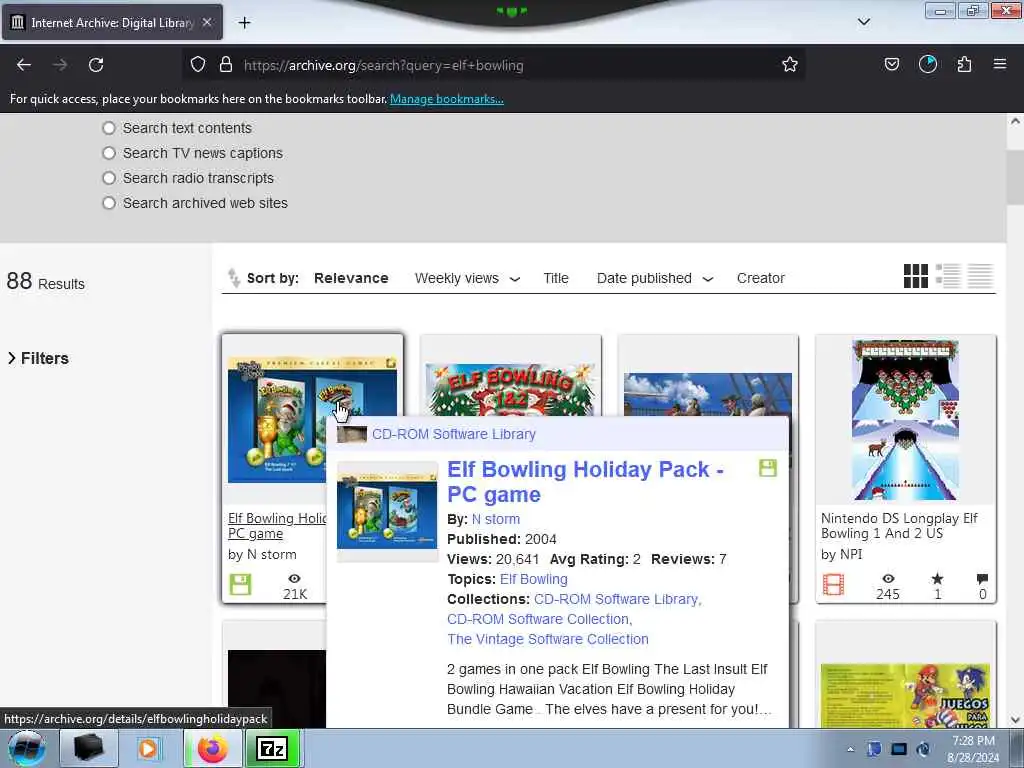The width and height of the screenshot is (1024, 768).
Task: Bookmark this page with the star icon
Action: (790, 64)
